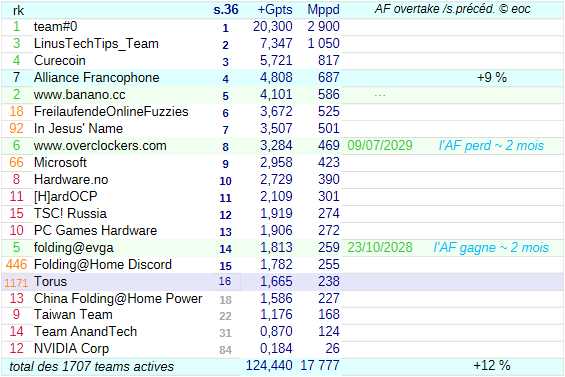The image size is (565, 377).
Task: Click the total des 1707 teams actives cell
Action: pos(92,367)
